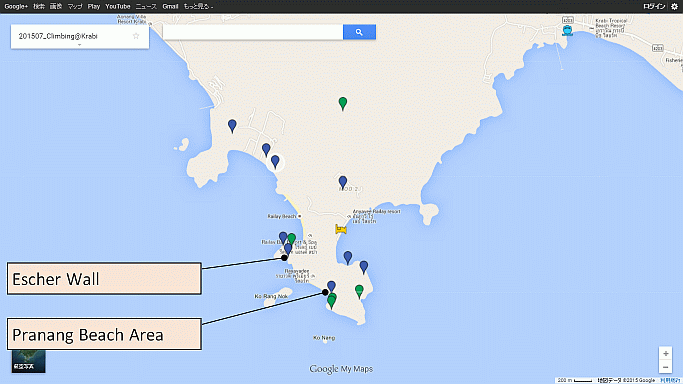683x384 pixels.
Task: Zoom in with the plus button
Action: (666, 354)
